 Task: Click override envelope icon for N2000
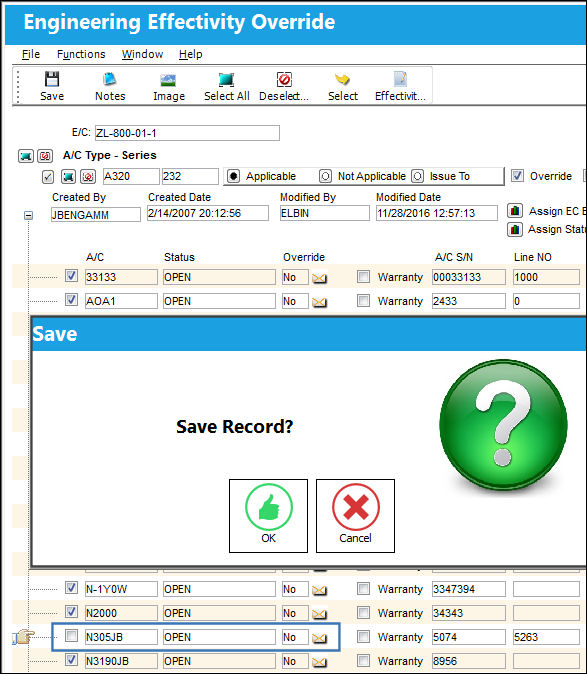click(x=319, y=614)
